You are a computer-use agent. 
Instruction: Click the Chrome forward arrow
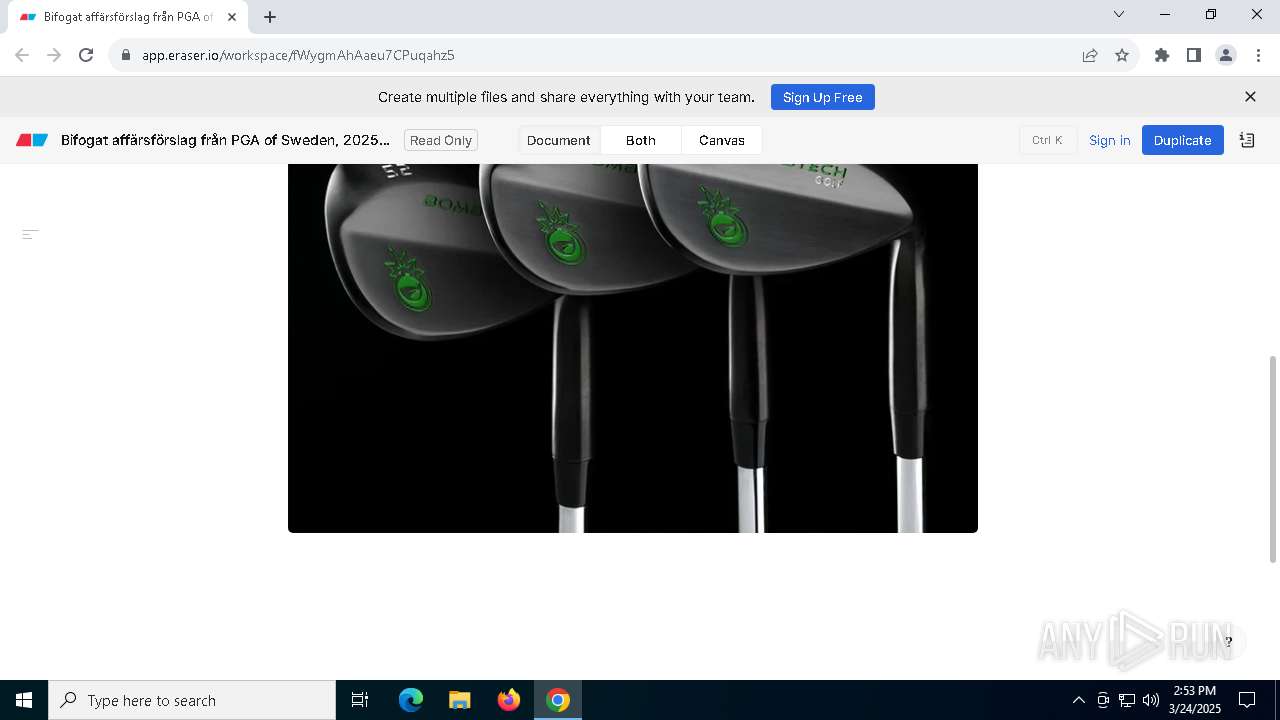[54, 55]
